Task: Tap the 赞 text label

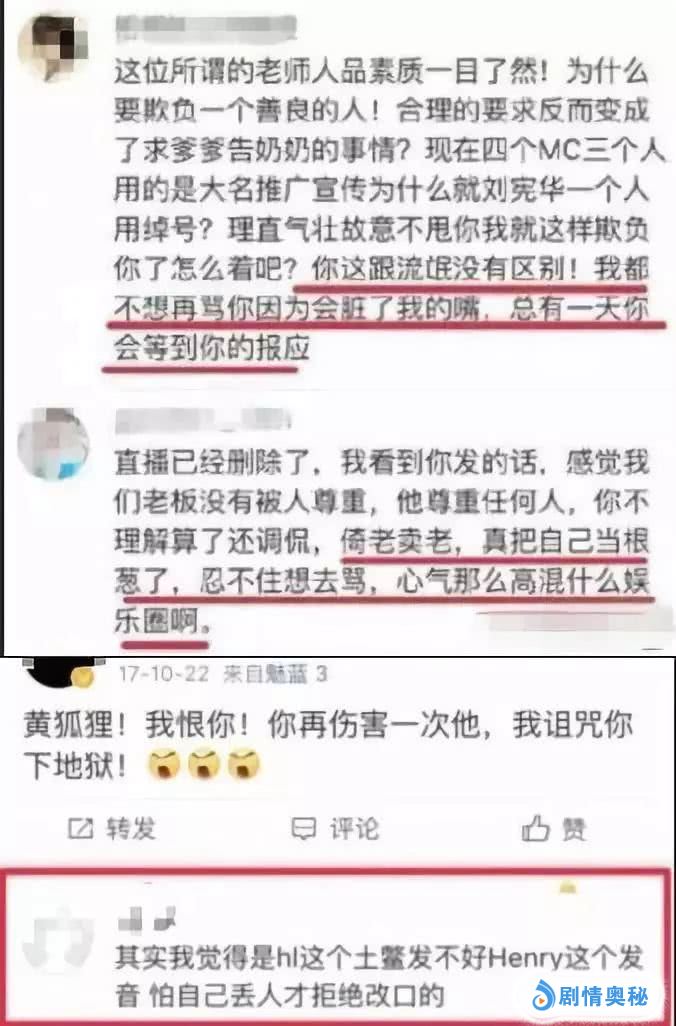Action: click(x=574, y=829)
